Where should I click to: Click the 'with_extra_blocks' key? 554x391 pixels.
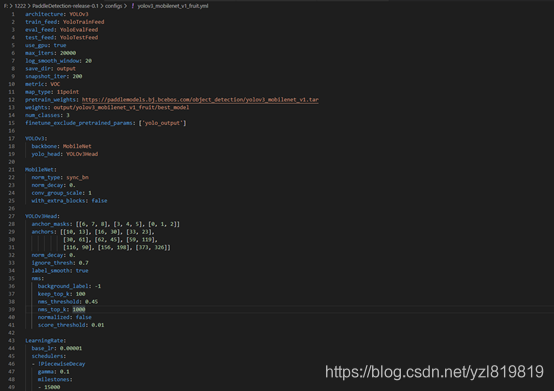(58, 201)
